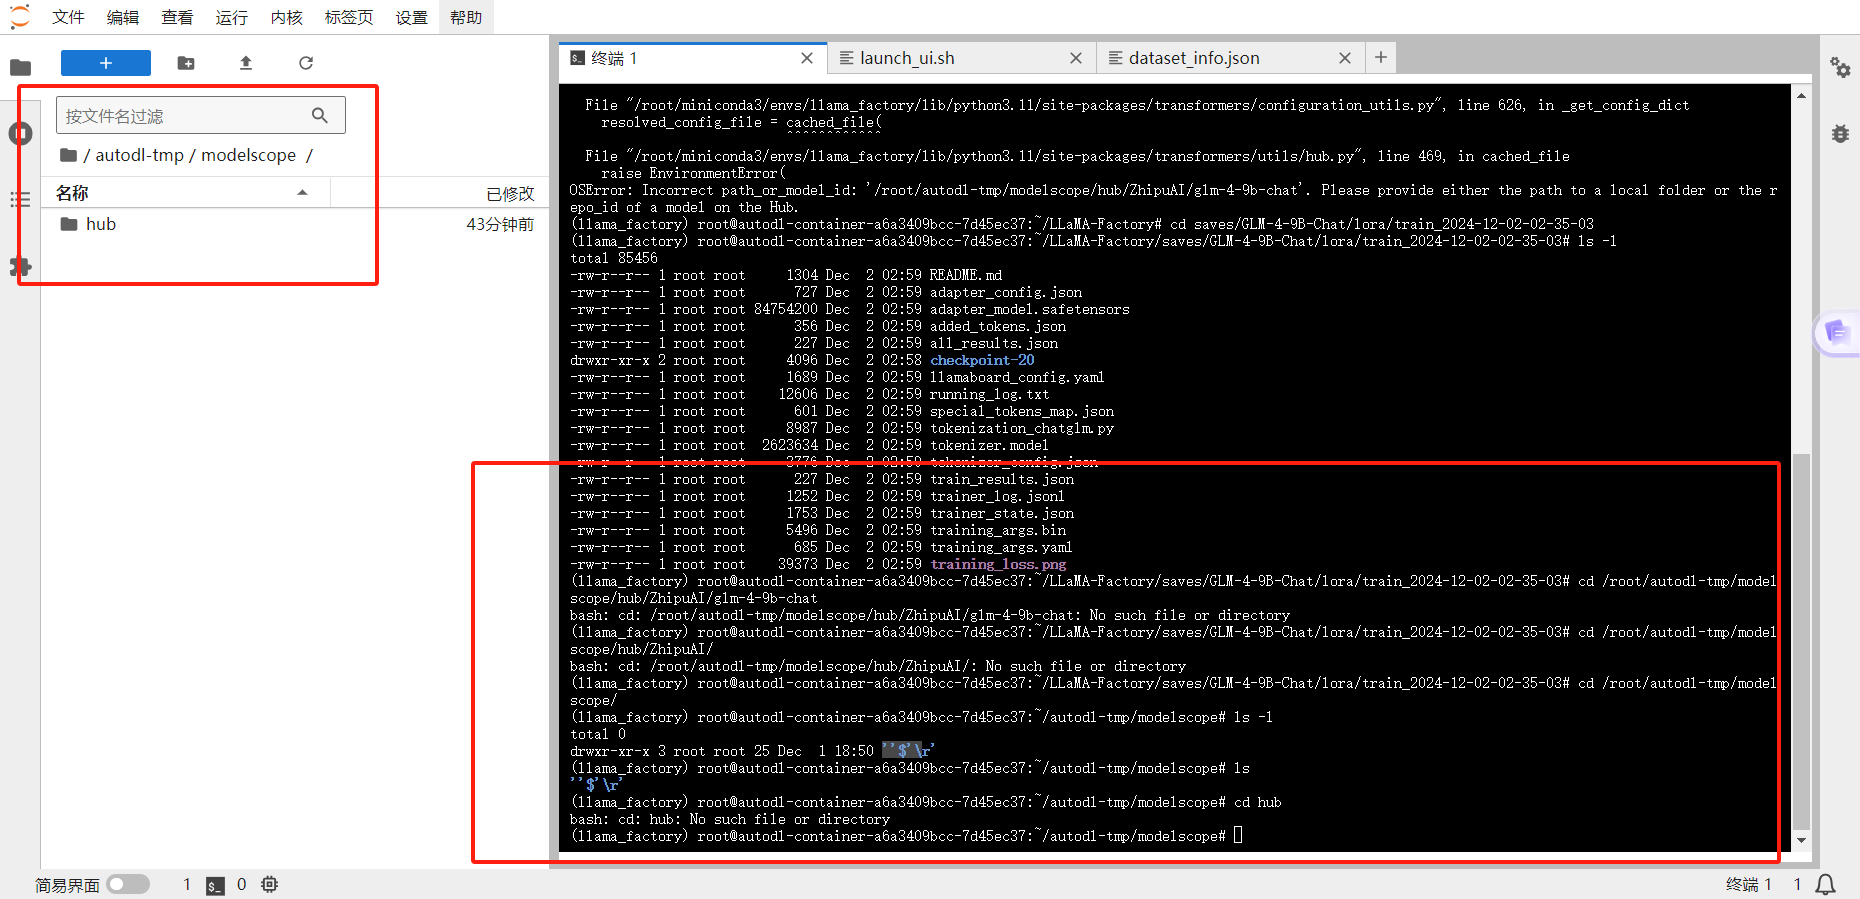Viewport: 1860px width, 899px height.
Task: Sort files by 已修改 column header
Action: point(509,194)
